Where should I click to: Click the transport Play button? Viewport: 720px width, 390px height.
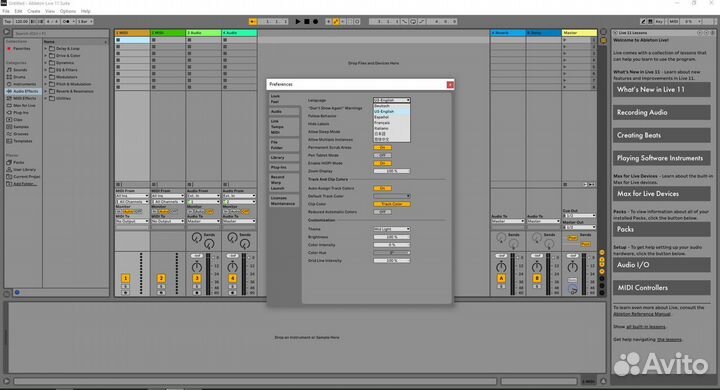pos(298,22)
